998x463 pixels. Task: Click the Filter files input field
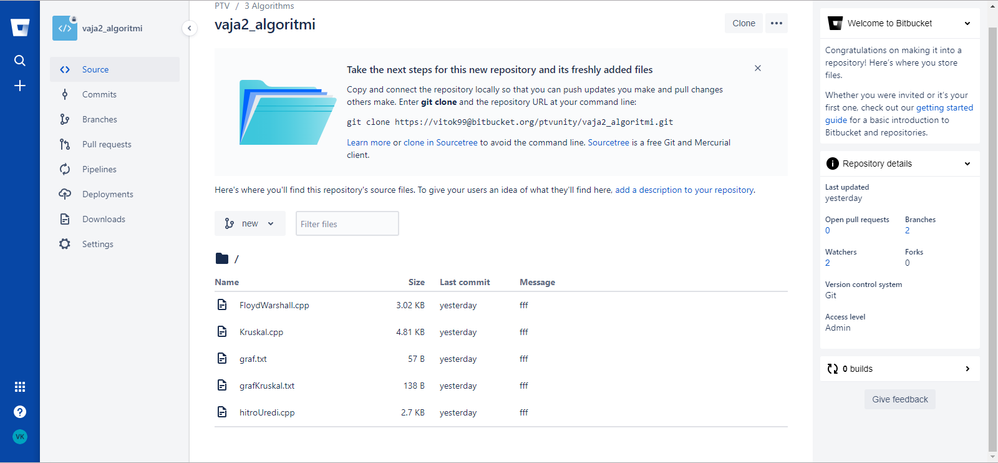pos(348,224)
